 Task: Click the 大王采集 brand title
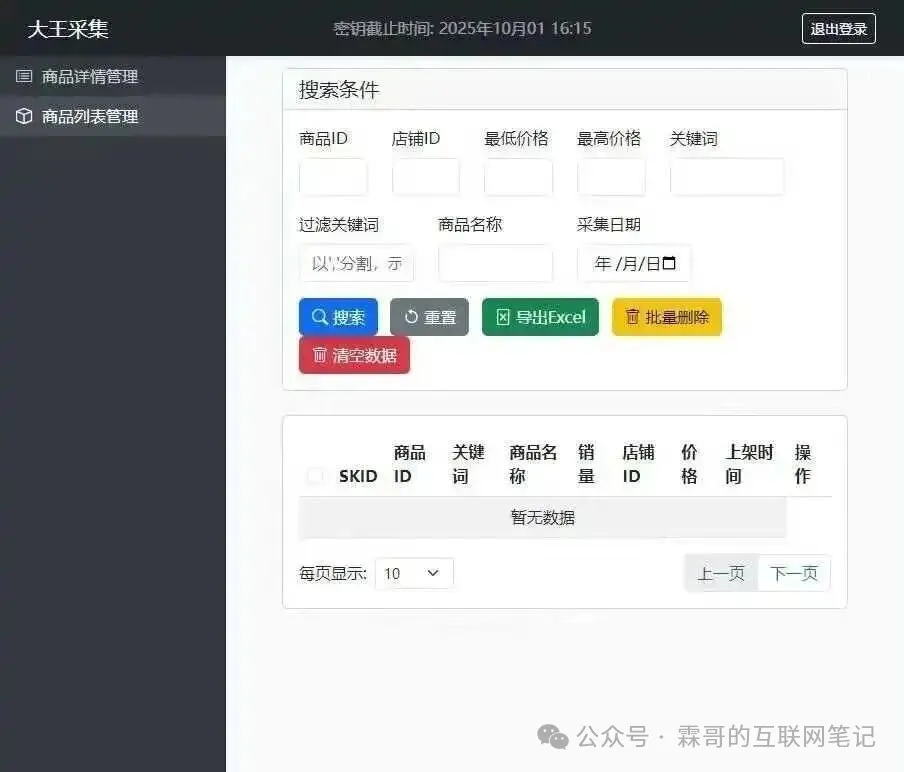point(68,29)
